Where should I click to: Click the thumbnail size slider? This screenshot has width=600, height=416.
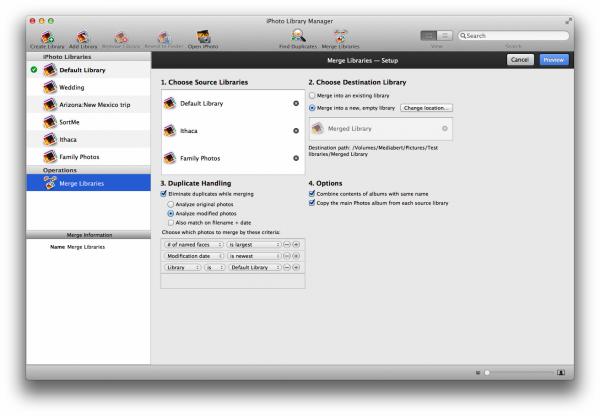pyautogui.click(x=519, y=372)
